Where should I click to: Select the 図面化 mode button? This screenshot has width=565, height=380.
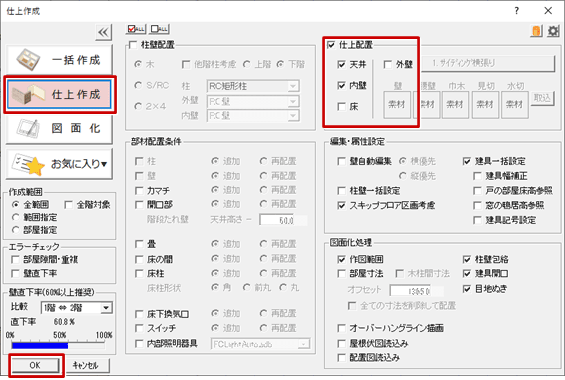(59, 129)
